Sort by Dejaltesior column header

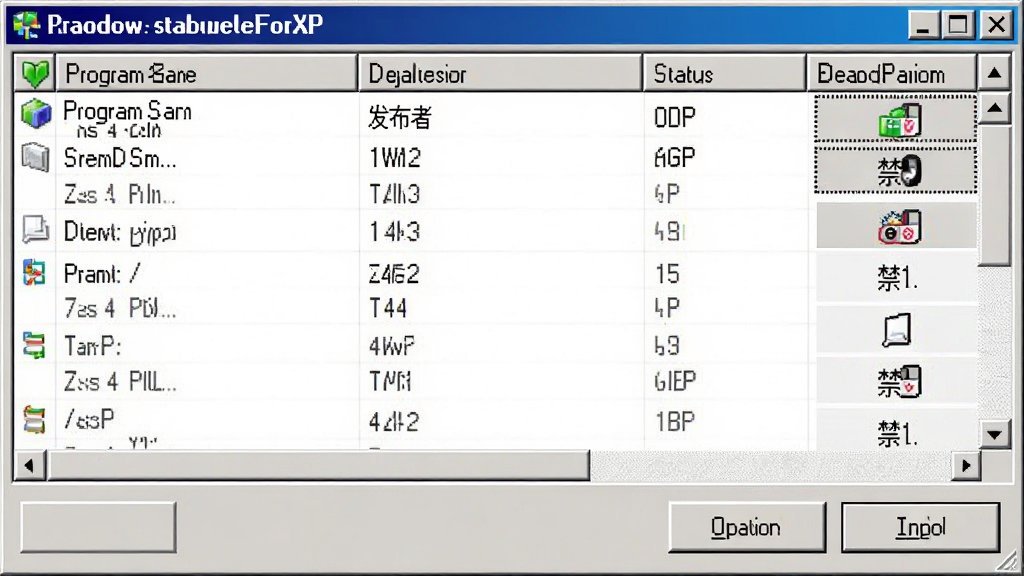click(x=500, y=74)
